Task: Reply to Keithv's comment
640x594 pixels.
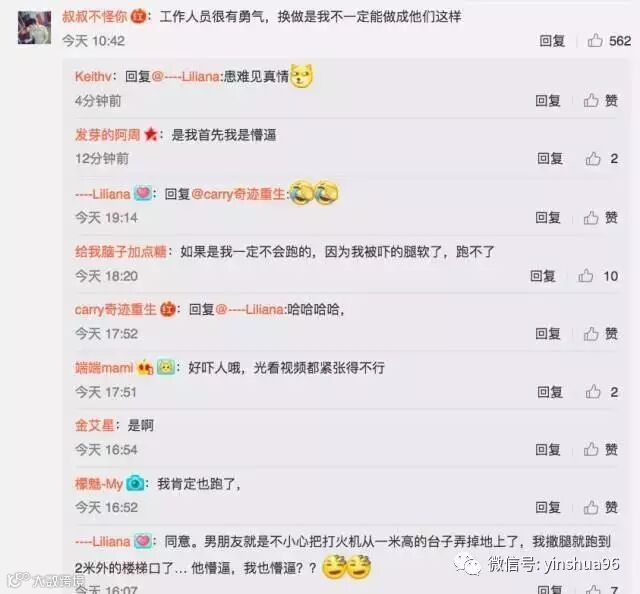Action: 548,100
